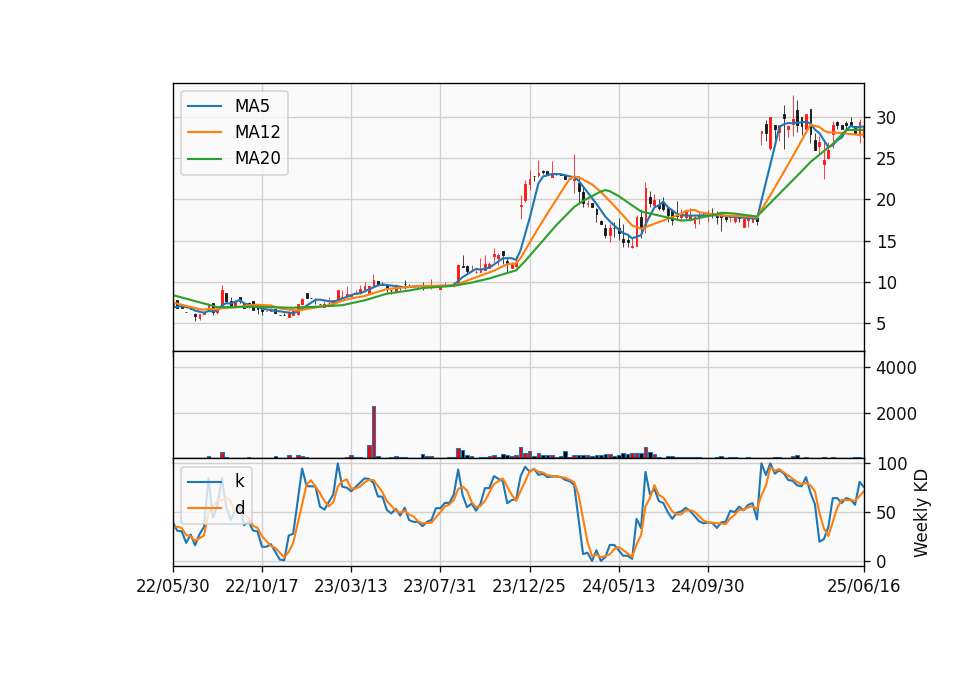
Task: Click the 22/05/30 date tick label
Action: pos(173,586)
